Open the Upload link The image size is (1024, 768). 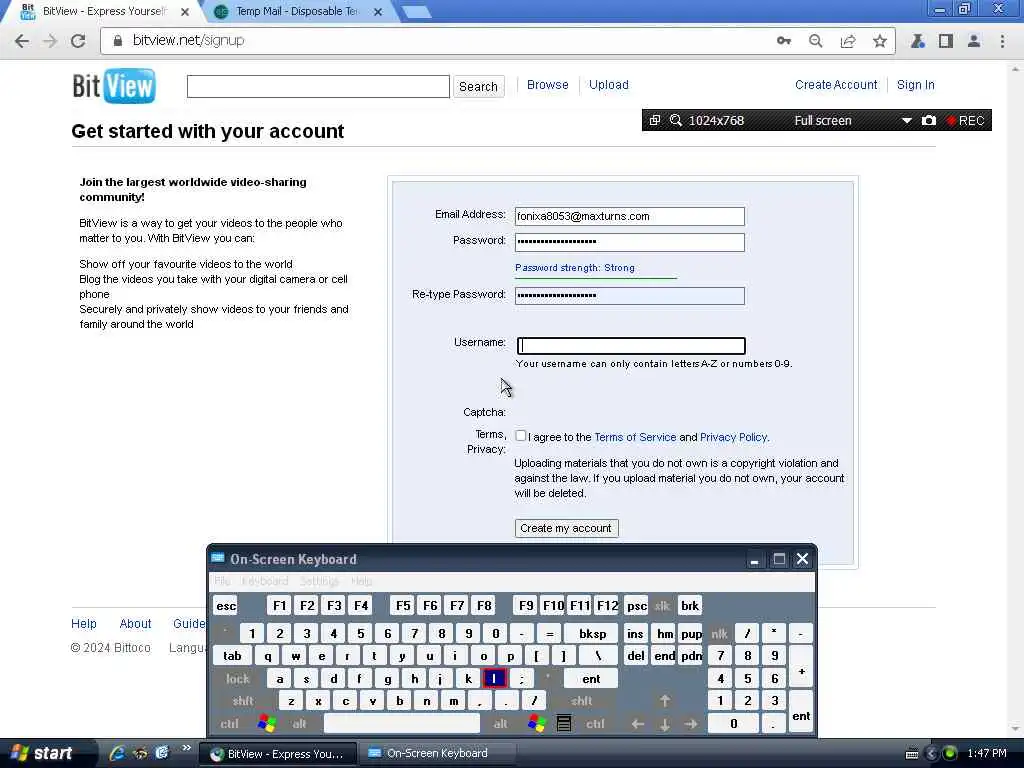609,85
